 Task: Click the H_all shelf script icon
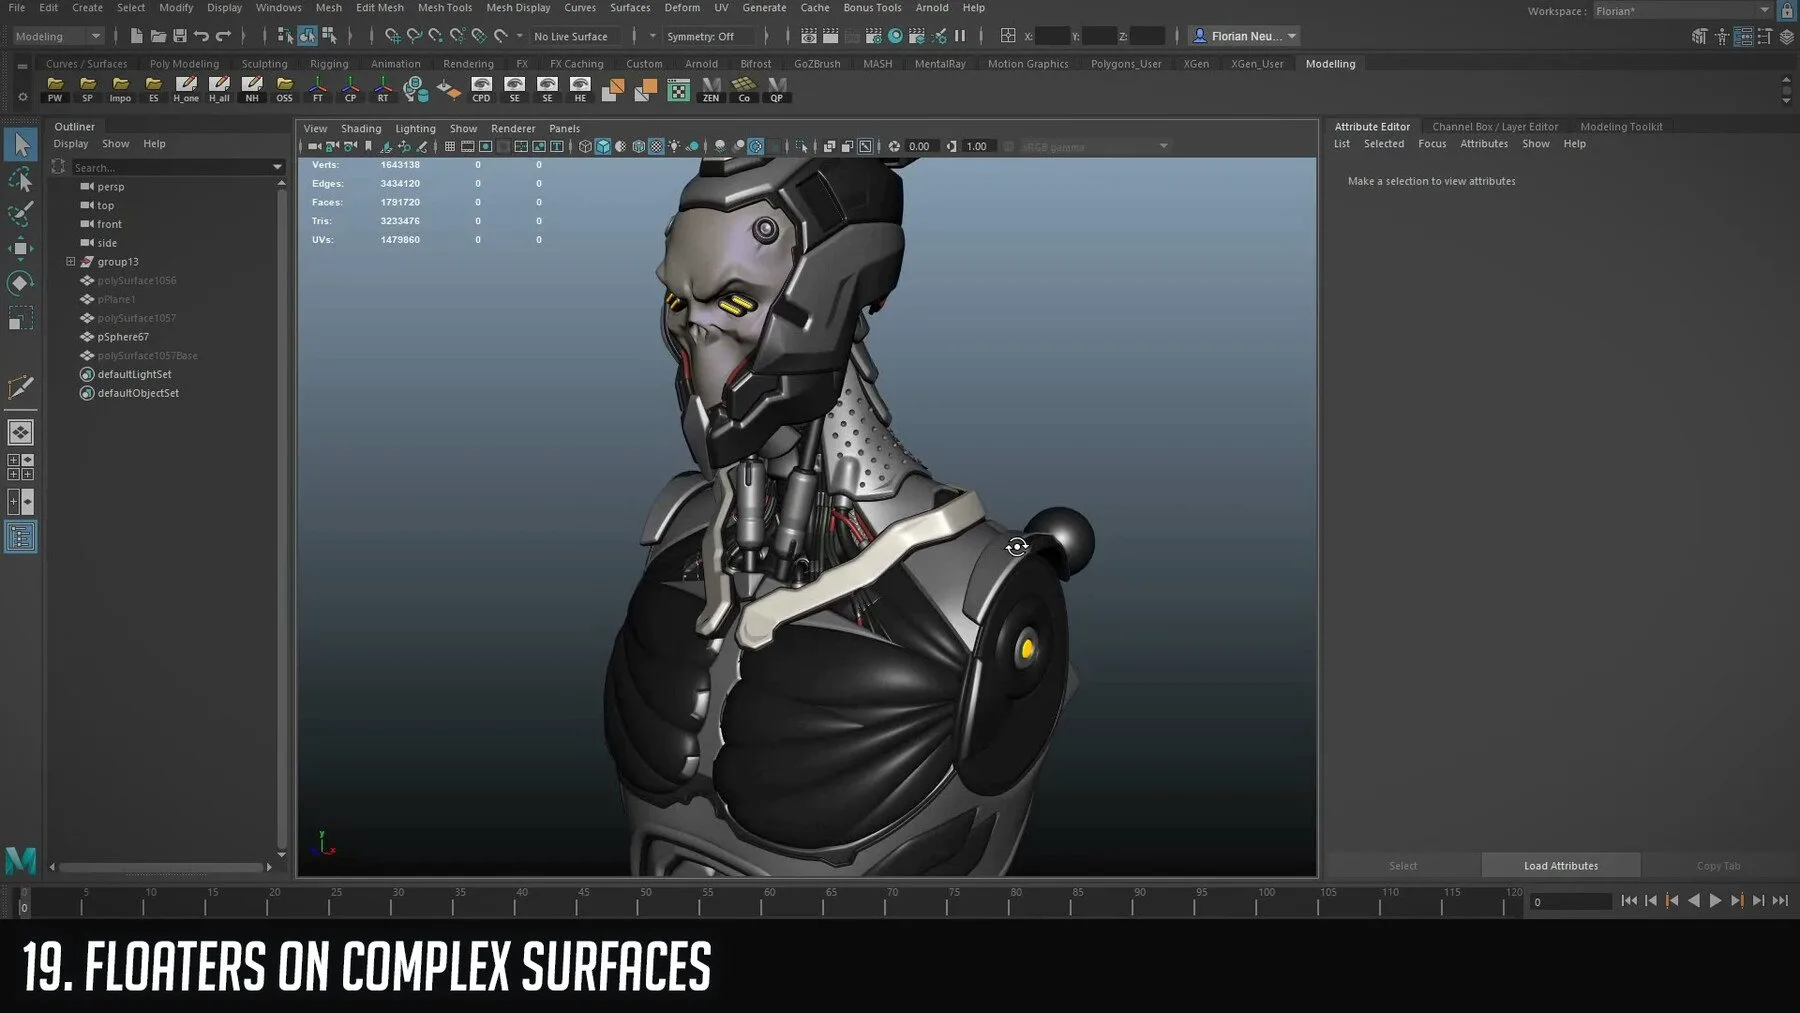tap(219, 89)
